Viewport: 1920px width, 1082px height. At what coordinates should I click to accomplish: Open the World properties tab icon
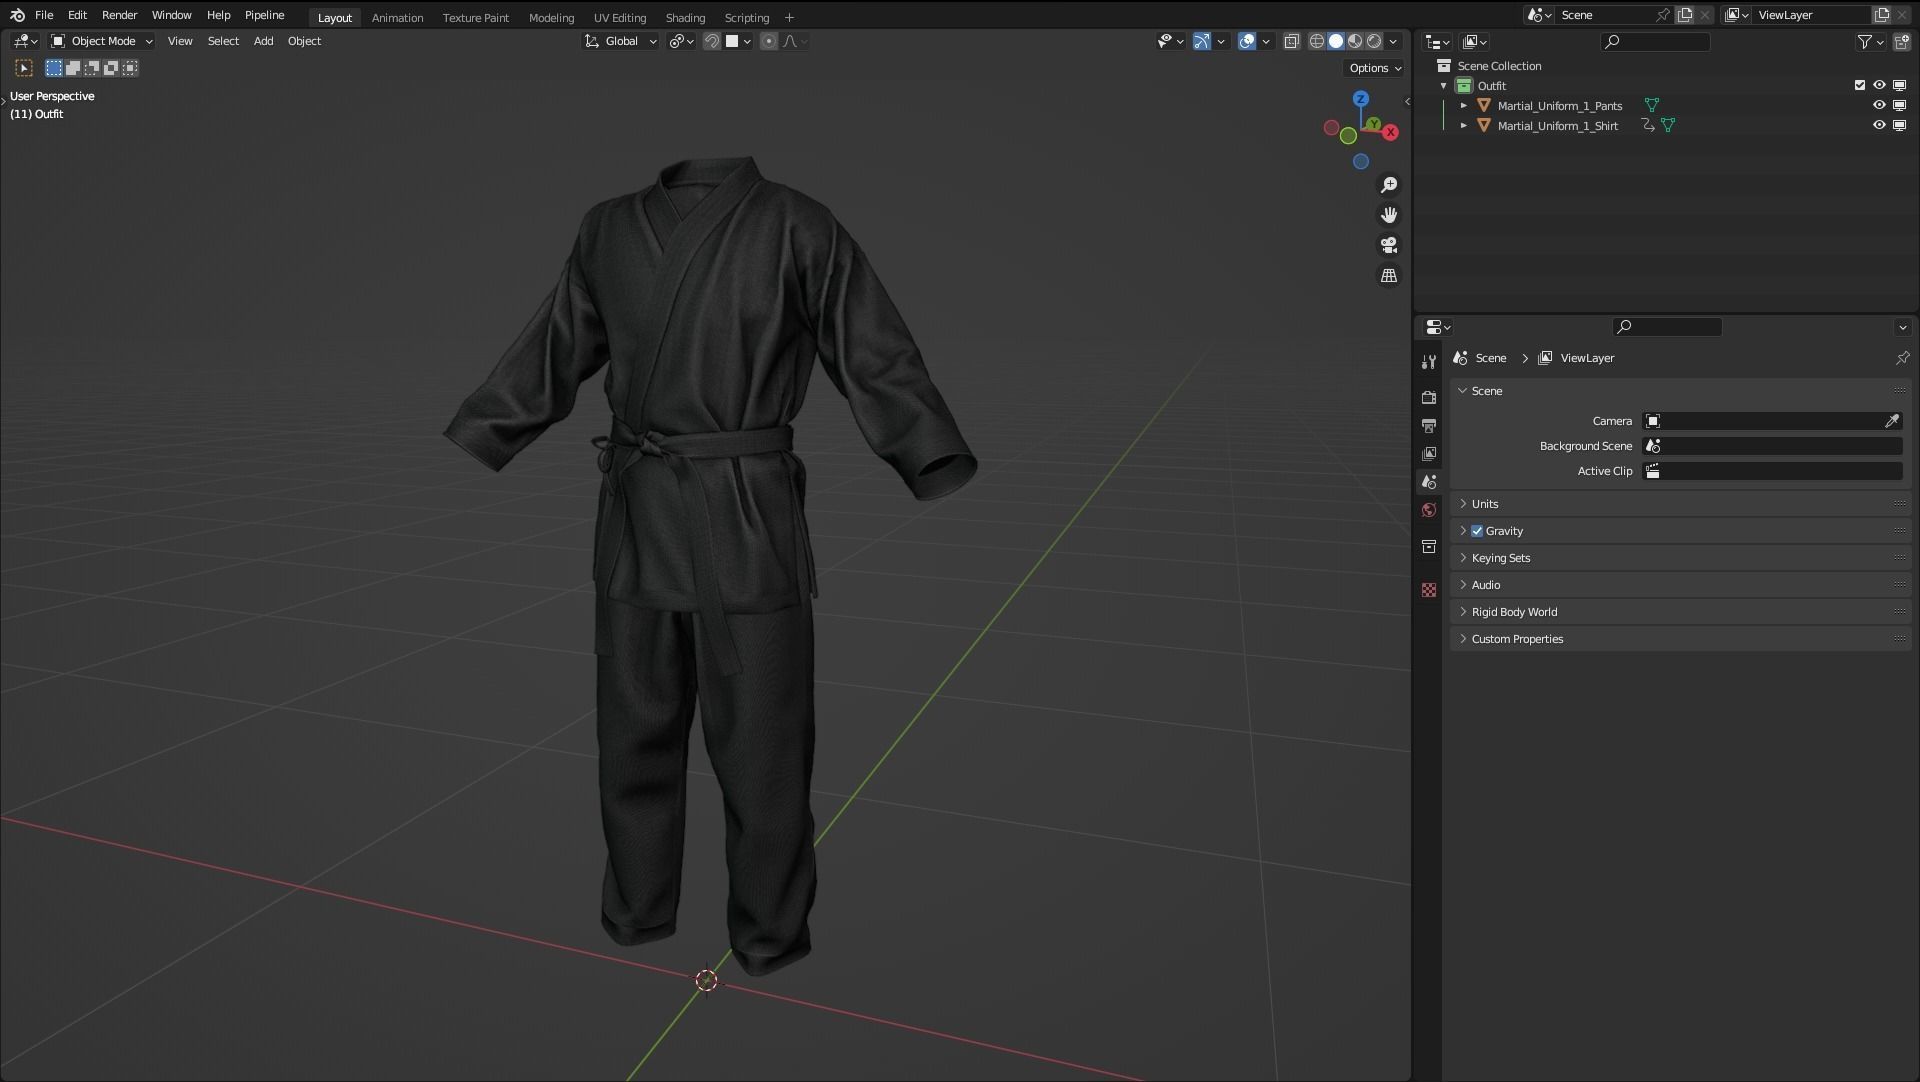(x=1429, y=511)
